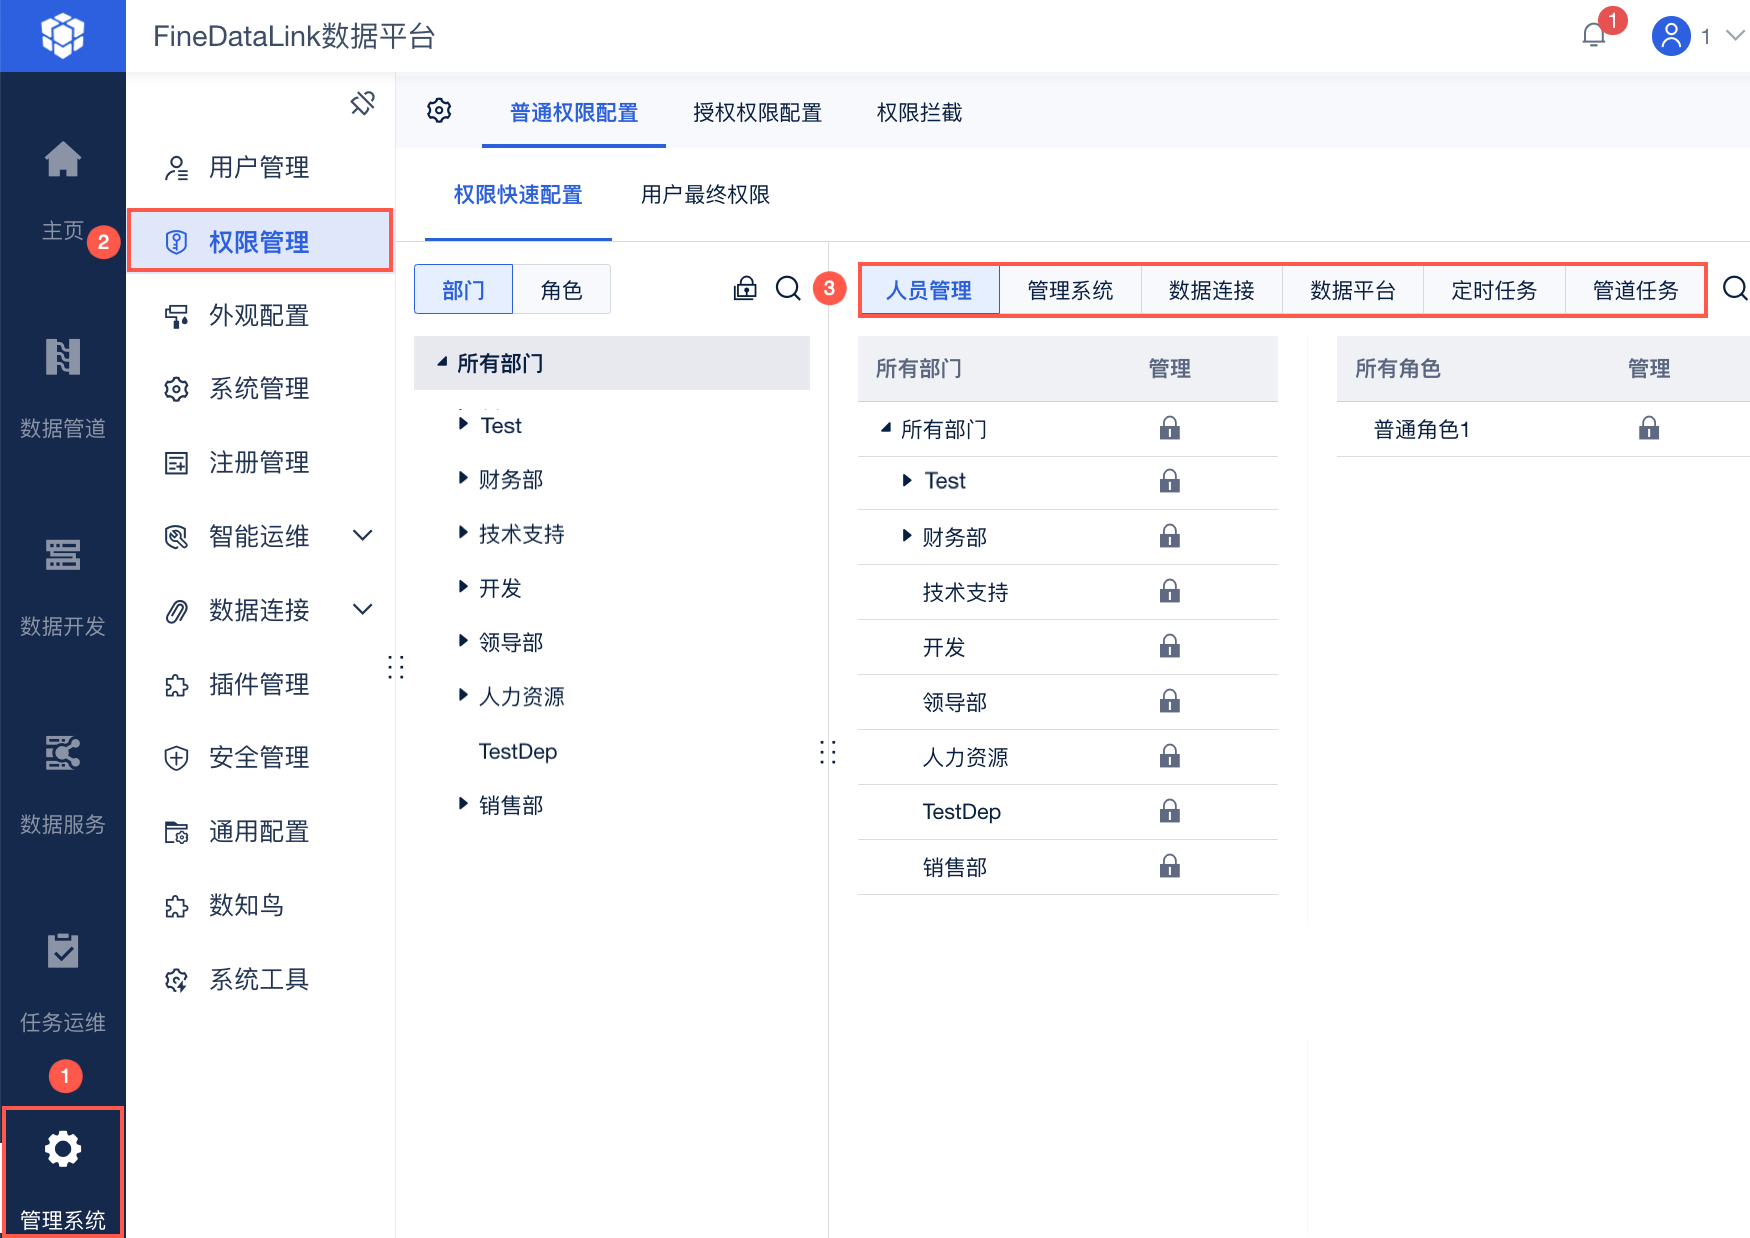Click the user avatar icon
This screenshot has height=1238, width=1750.
click(1671, 36)
